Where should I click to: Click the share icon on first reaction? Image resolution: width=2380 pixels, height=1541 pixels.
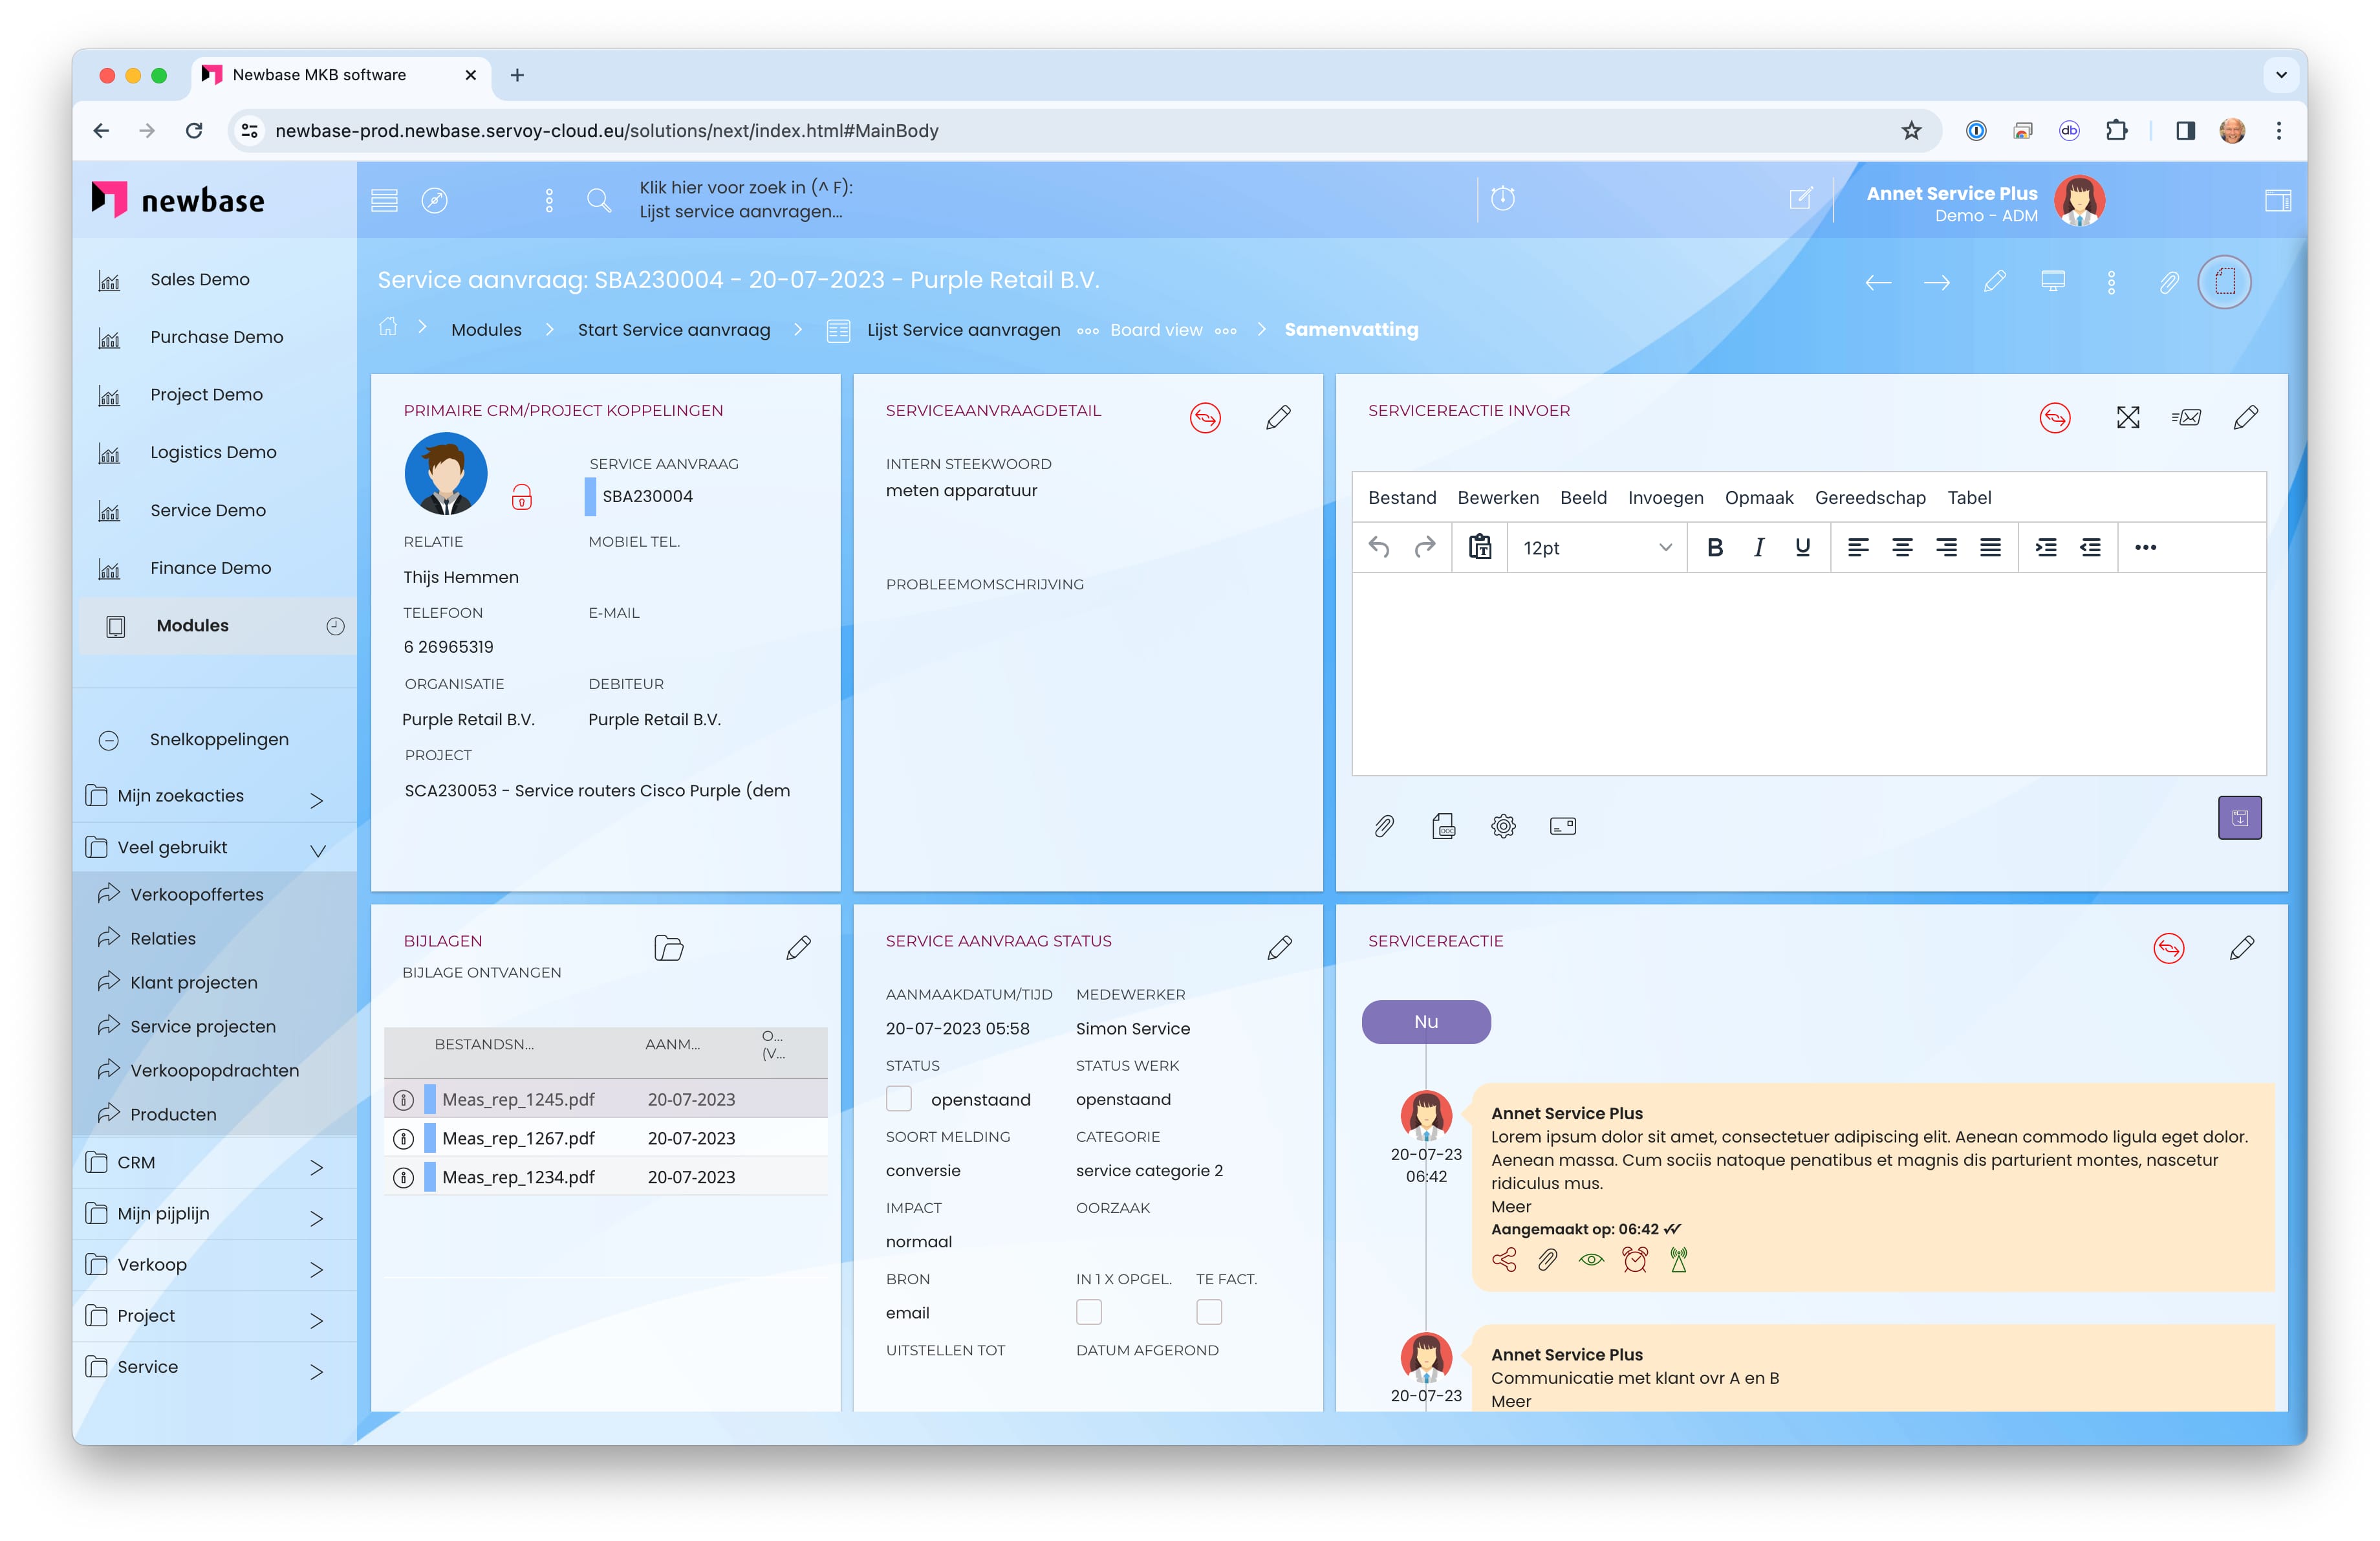[1504, 1260]
